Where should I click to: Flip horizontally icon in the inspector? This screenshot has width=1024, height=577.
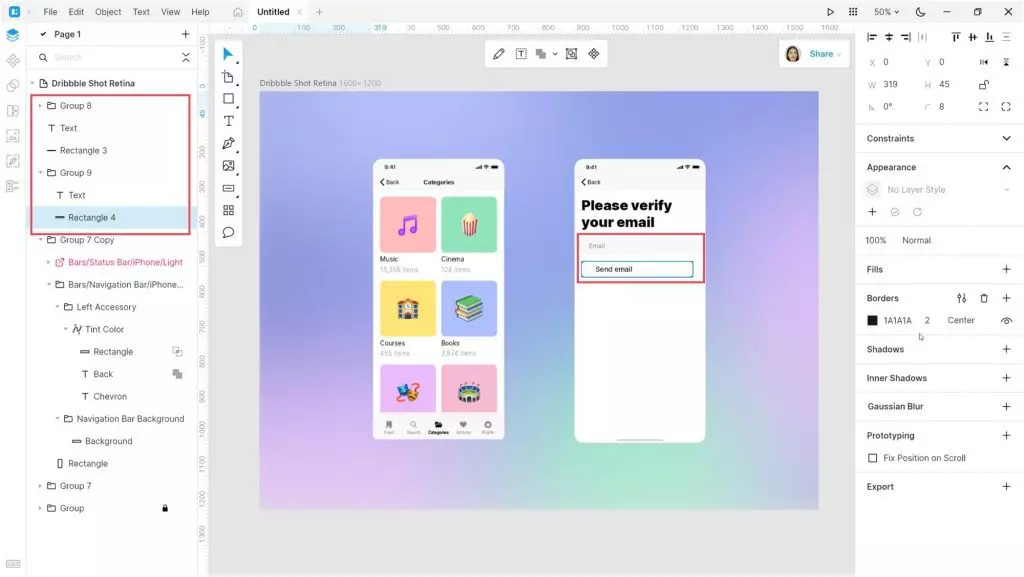(x=984, y=62)
